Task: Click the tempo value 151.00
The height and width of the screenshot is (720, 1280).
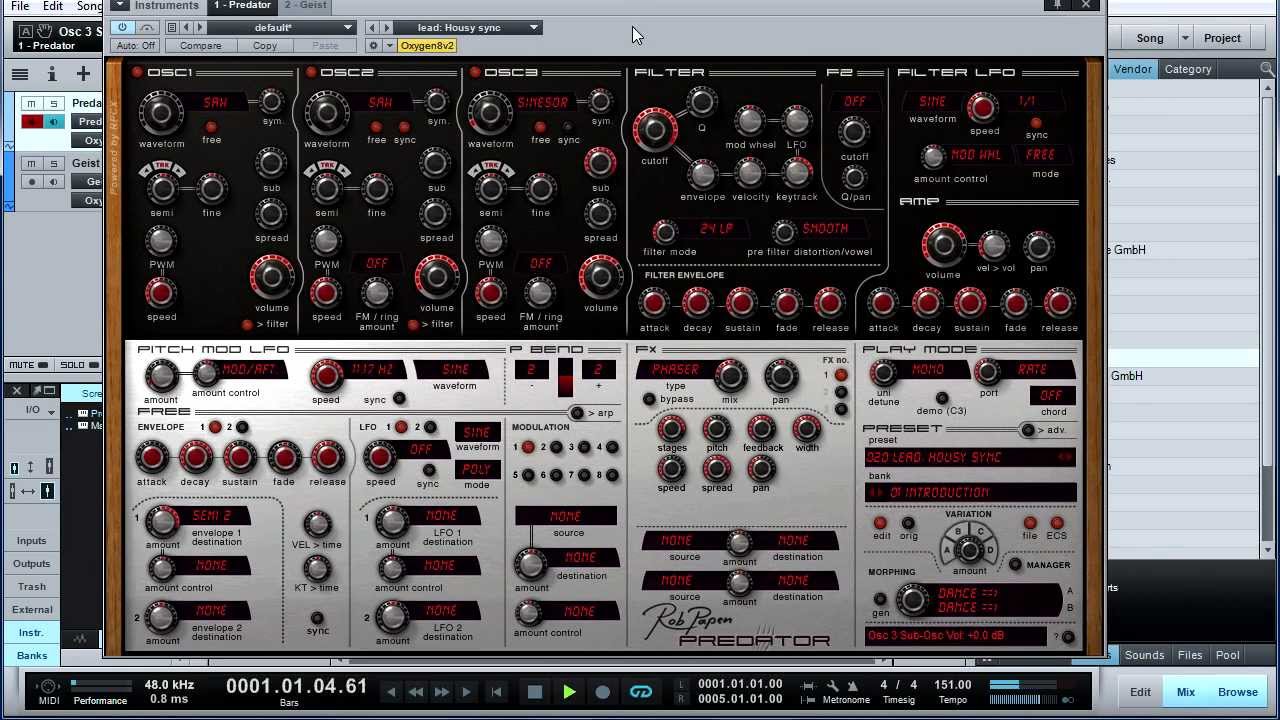Action: point(953,685)
